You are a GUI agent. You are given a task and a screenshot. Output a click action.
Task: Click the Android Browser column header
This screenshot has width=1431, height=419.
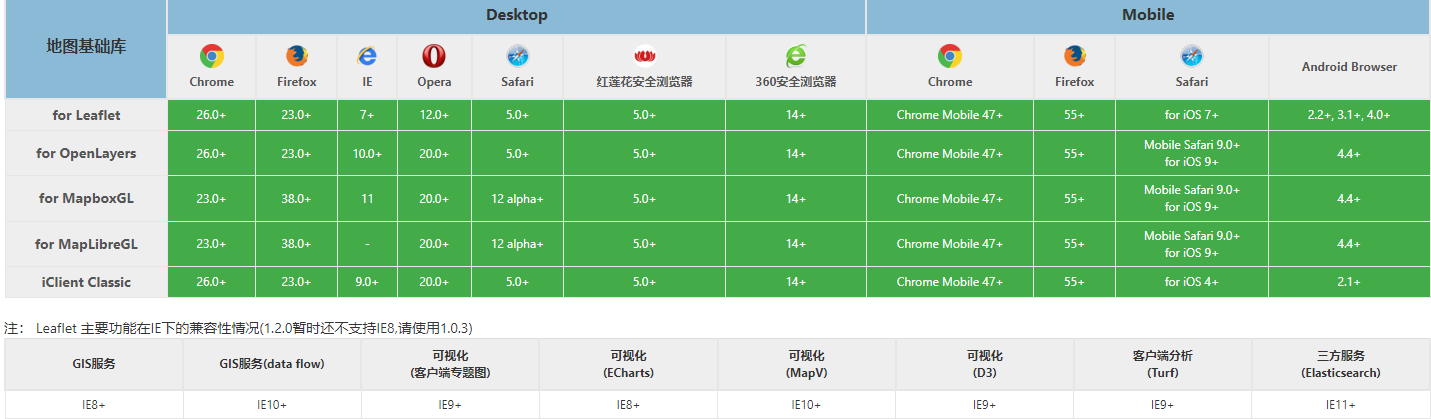(1349, 67)
